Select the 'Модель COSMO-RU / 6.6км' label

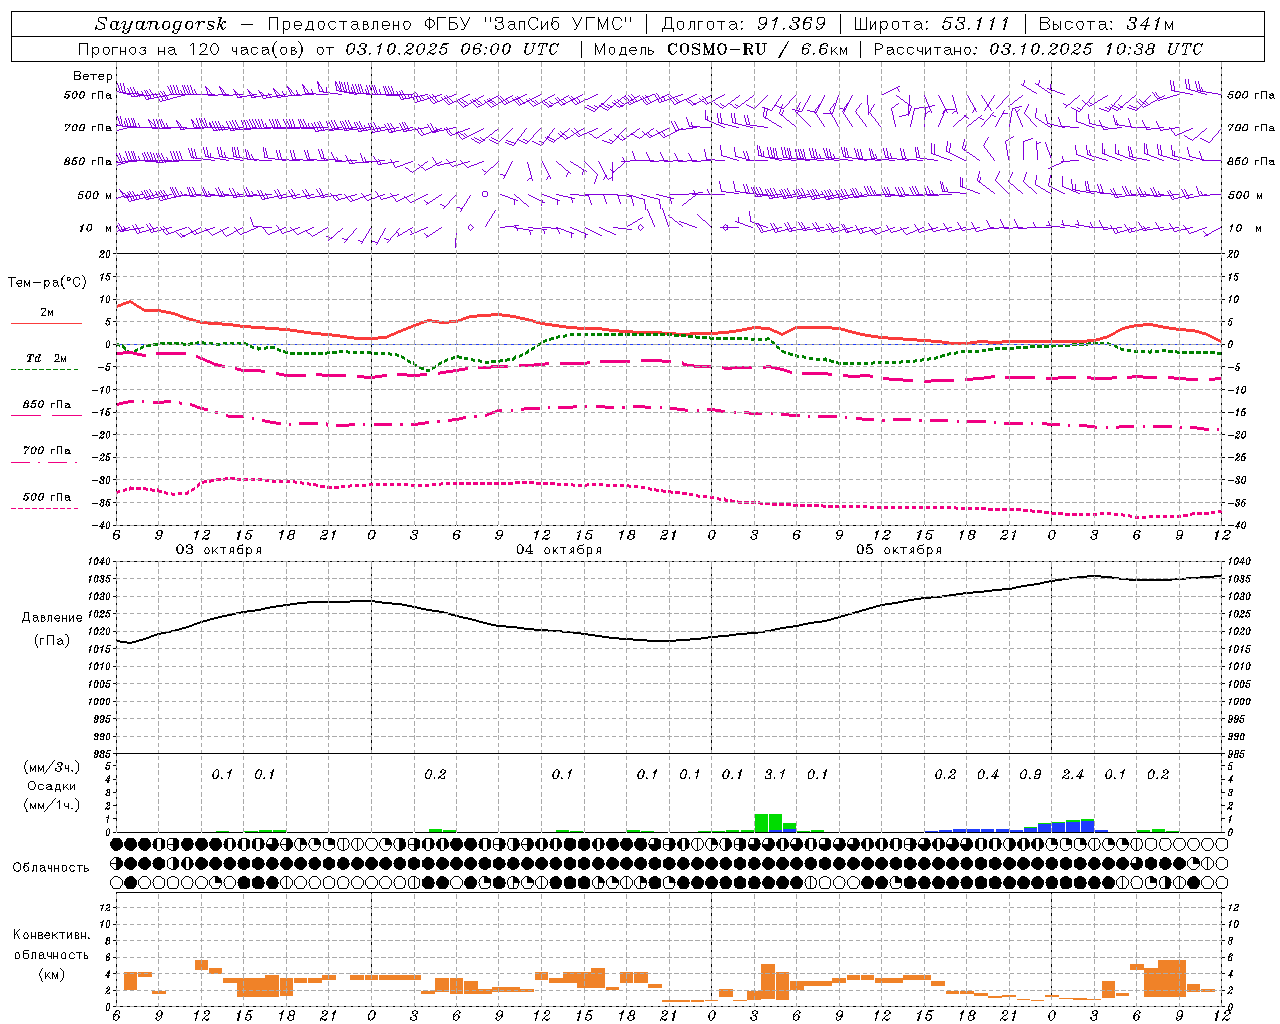click(721, 49)
